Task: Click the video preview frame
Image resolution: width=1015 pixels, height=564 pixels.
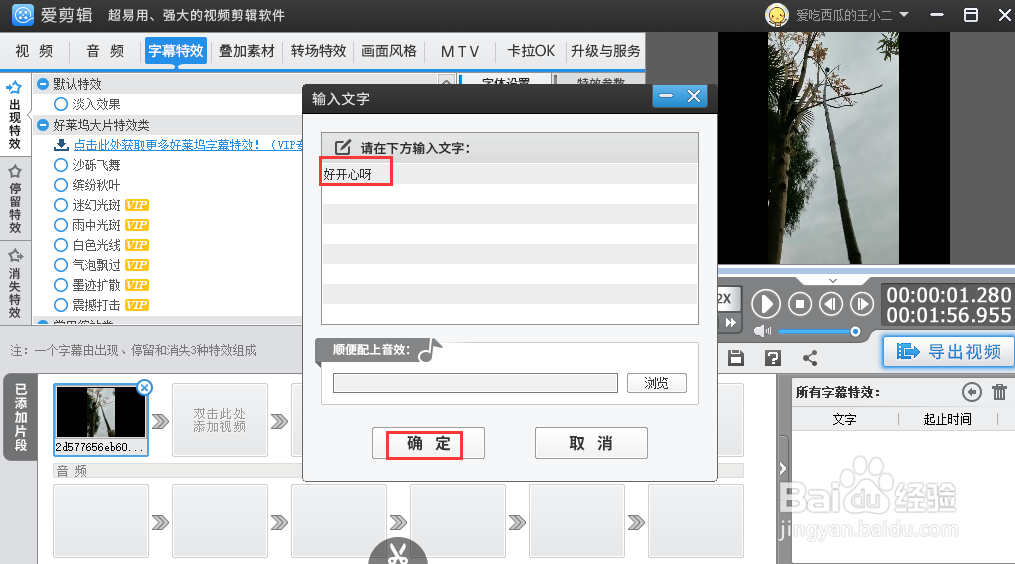Action: pyautogui.click(x=833, y=148)
